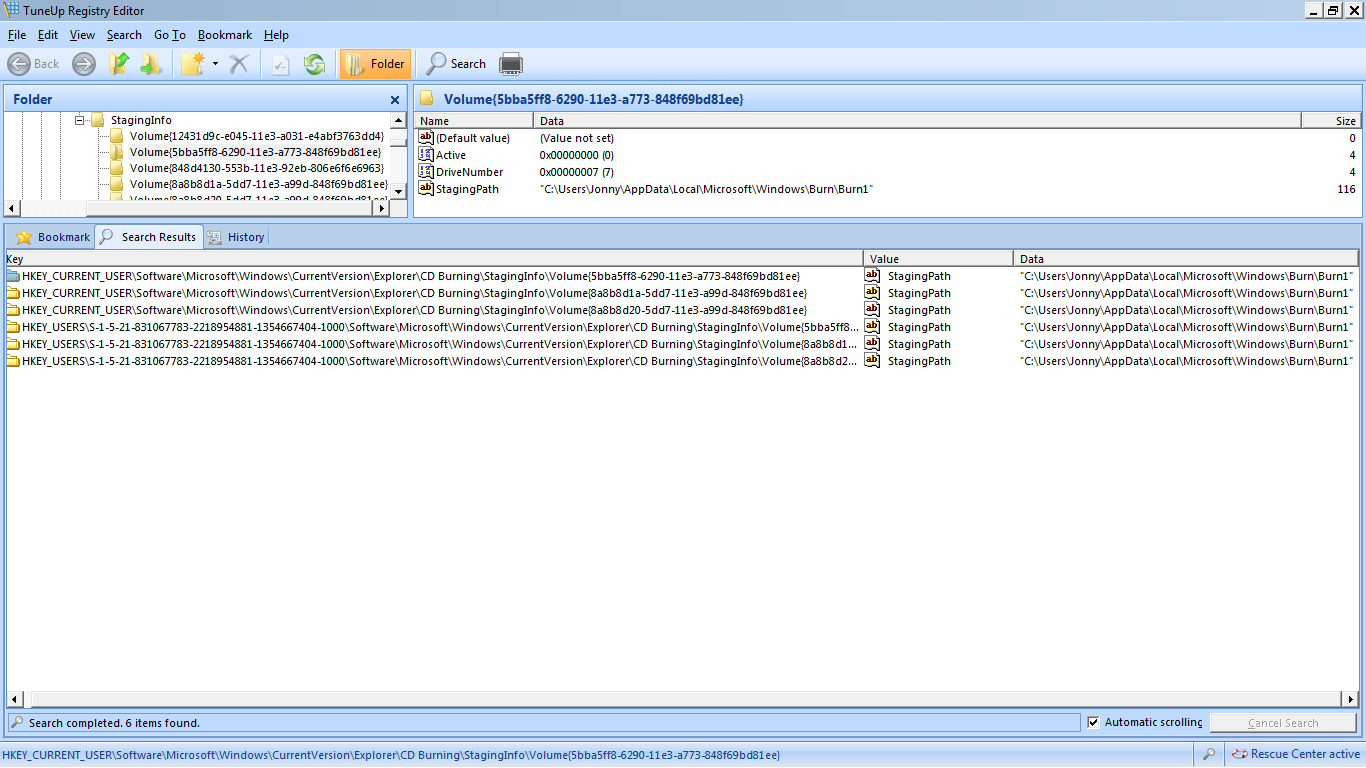
Task: Click the Forward navigation arrow icon
Action: (x=84, y=64)
